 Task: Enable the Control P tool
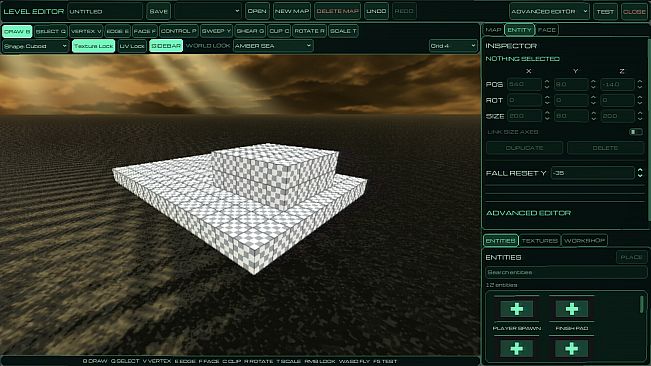click(x=179, y=31)
